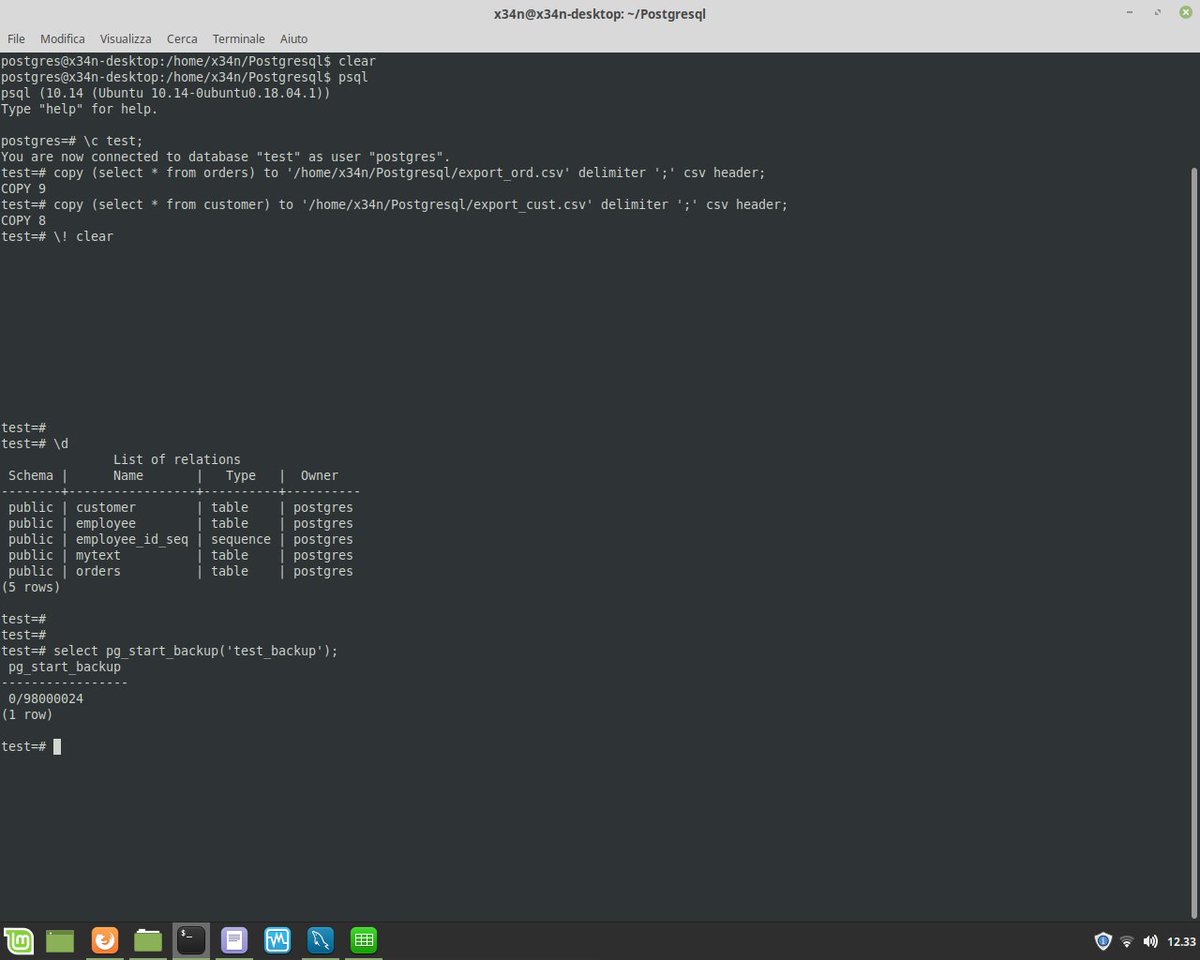Open MySQL Workbench dolphin icon
1200x960 pixels.
320,940
